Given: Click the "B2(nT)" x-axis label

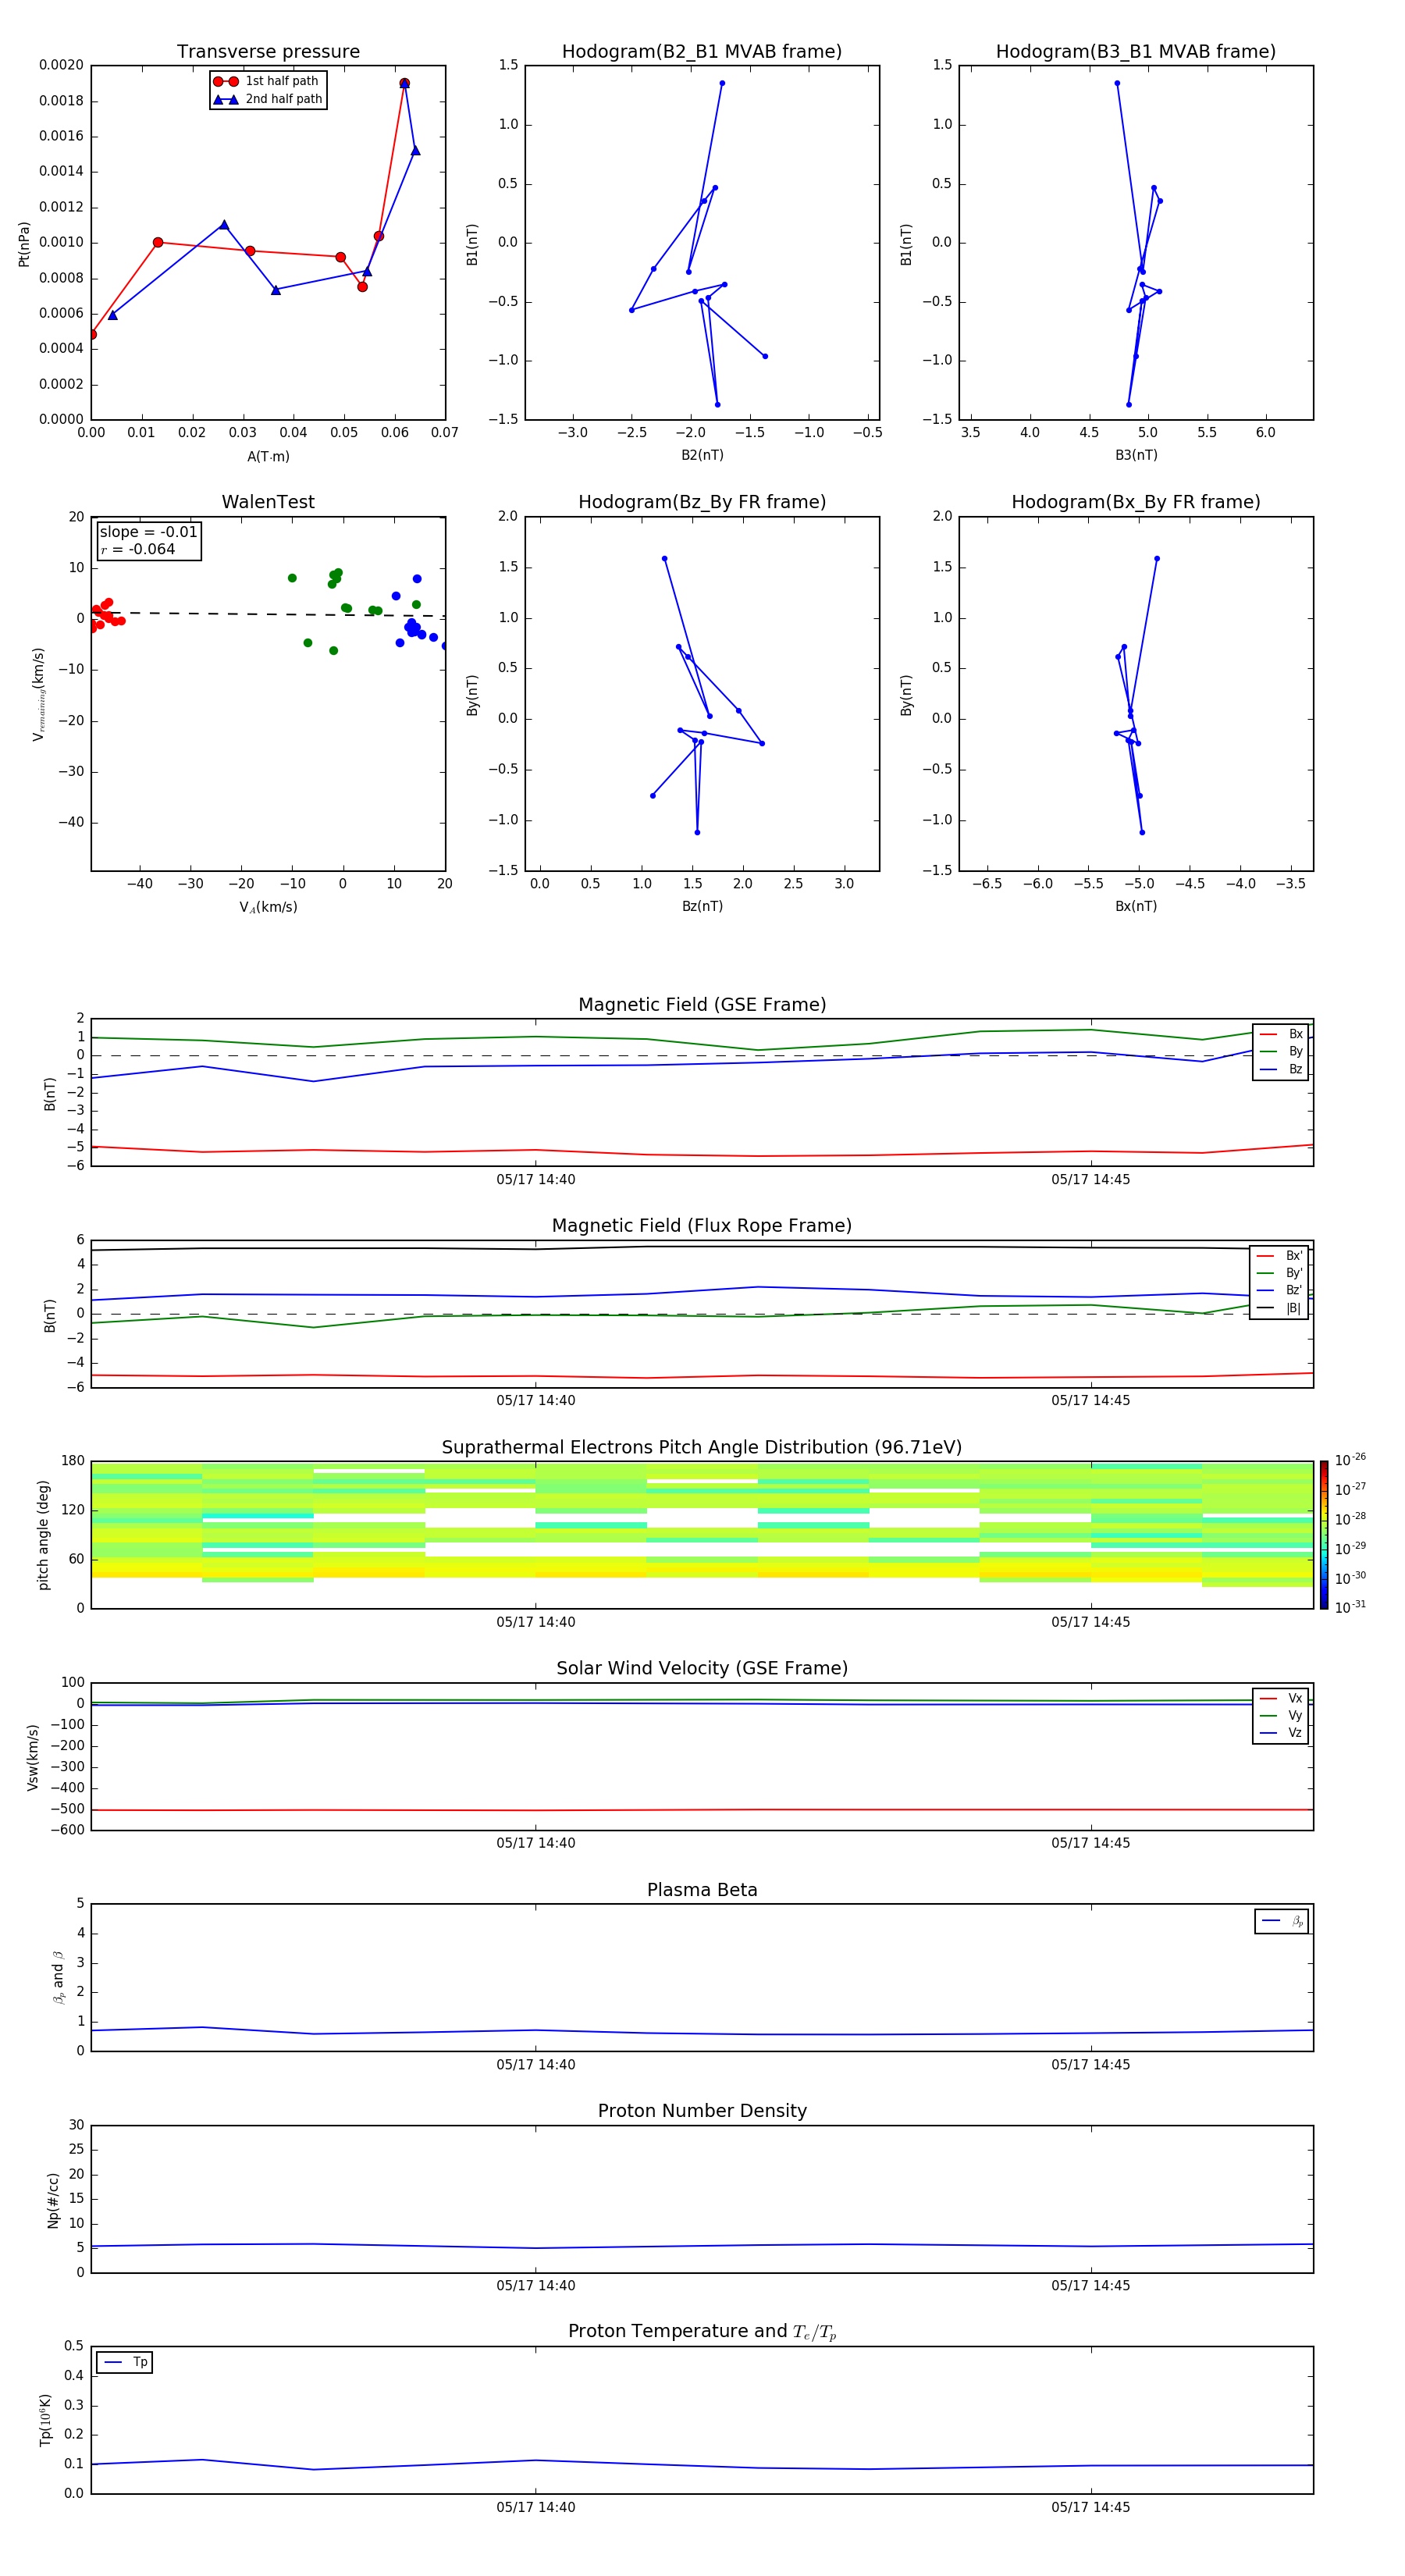Looking at the screenshot, I should pyautogui.click(x=702, y=455).
